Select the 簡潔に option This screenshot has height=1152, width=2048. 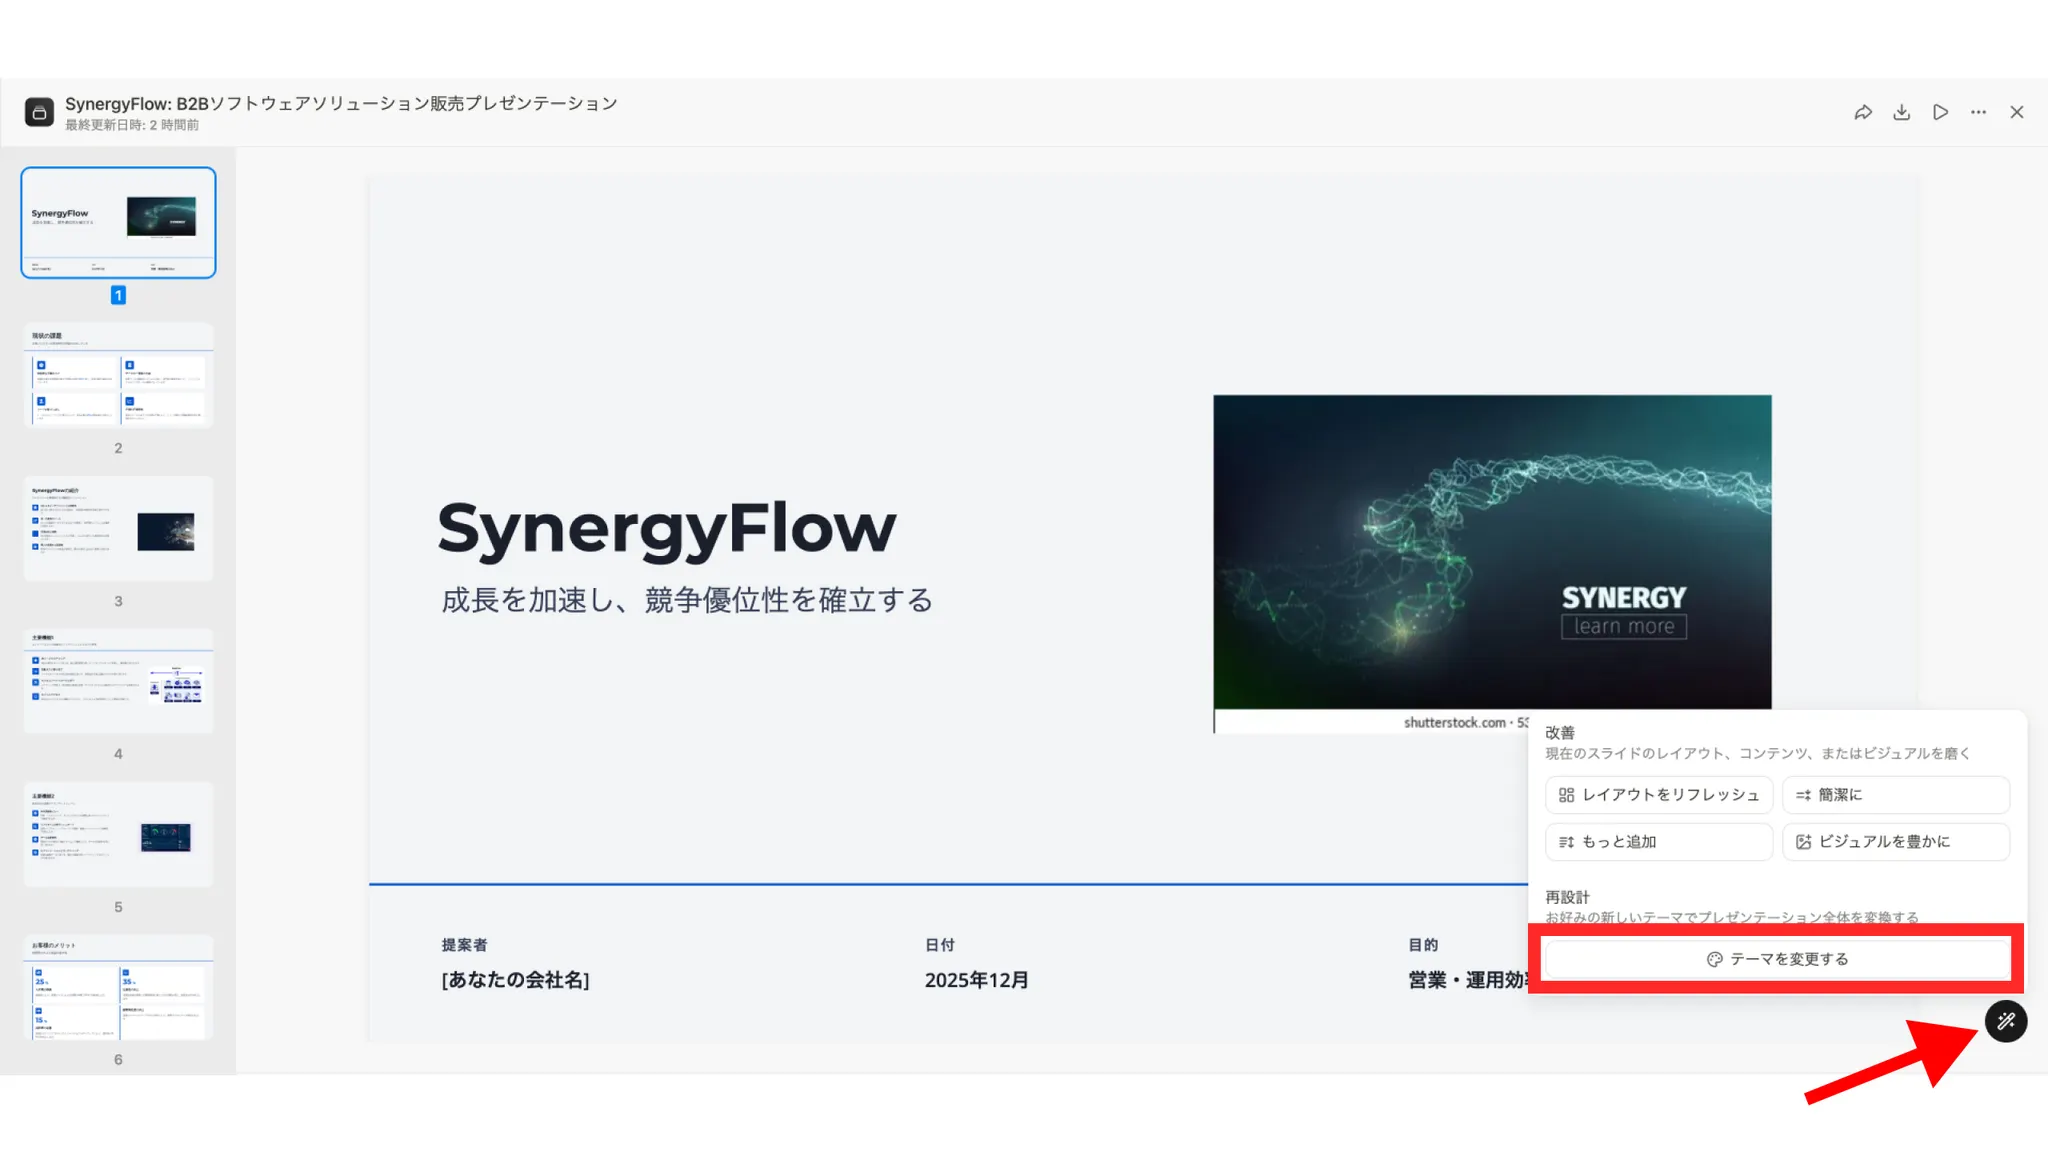1895,794
